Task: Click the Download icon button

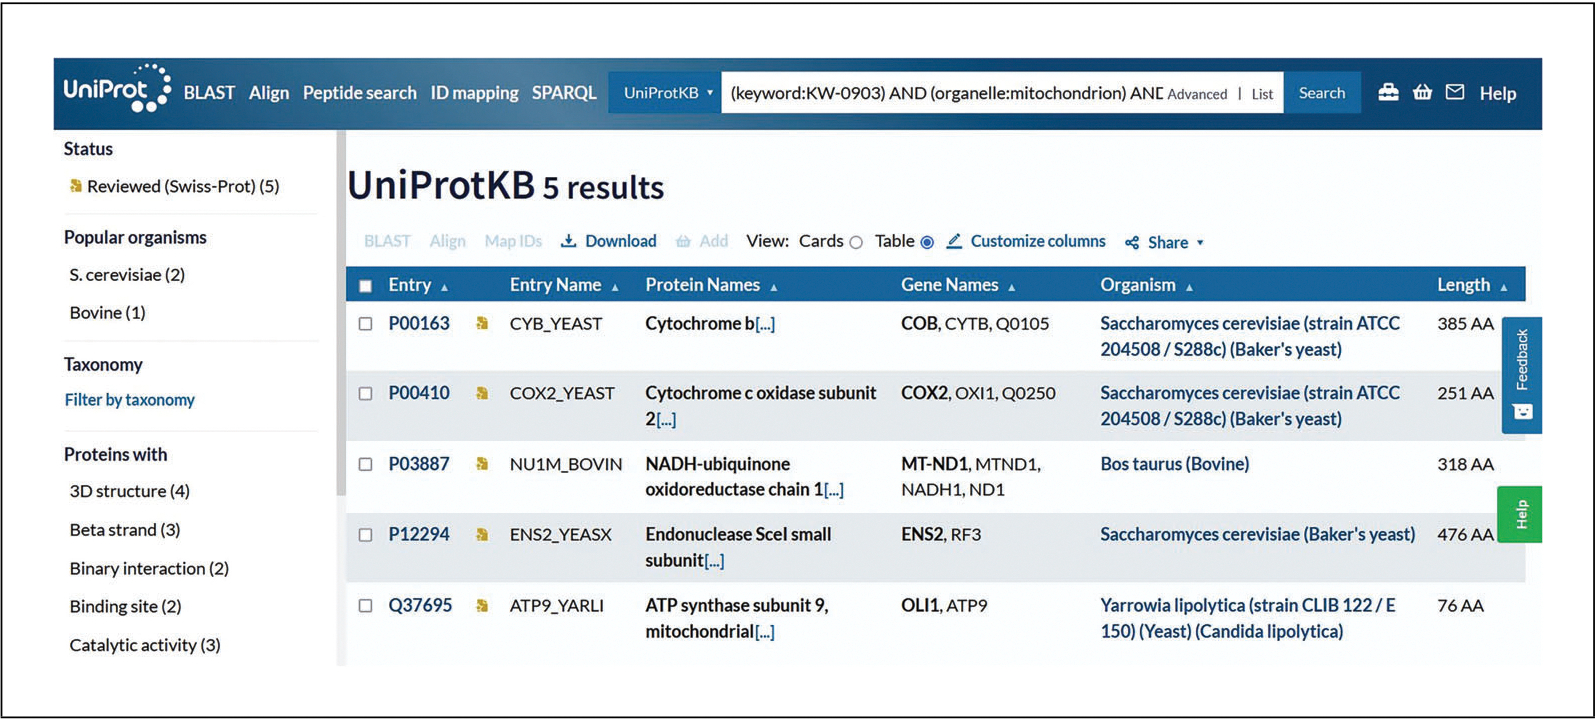Action: click(x=568, y=242)
